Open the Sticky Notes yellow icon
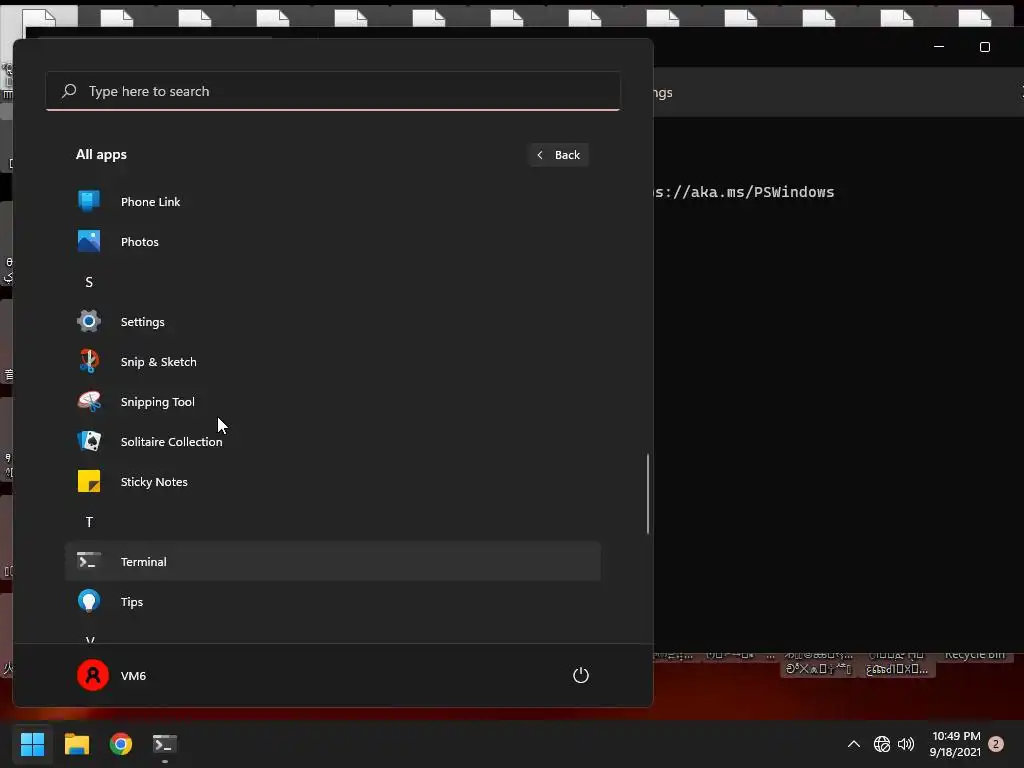The height and width of the screenshot is (768, 1024). 89,481
